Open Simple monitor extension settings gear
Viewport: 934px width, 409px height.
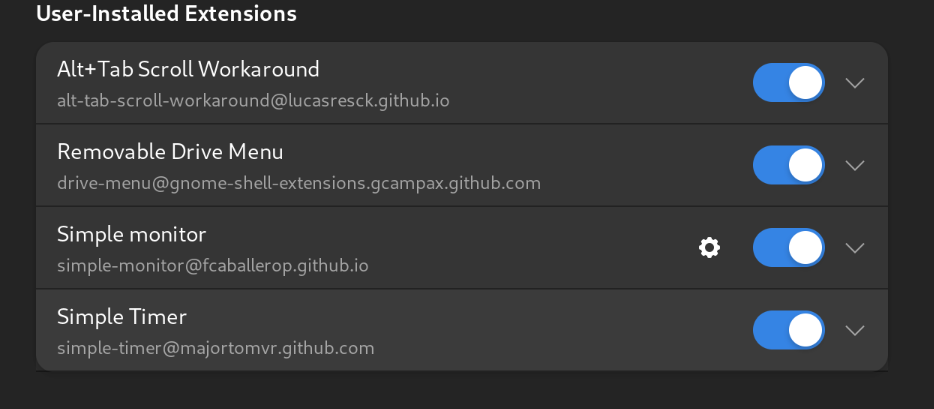pos(709,248)
